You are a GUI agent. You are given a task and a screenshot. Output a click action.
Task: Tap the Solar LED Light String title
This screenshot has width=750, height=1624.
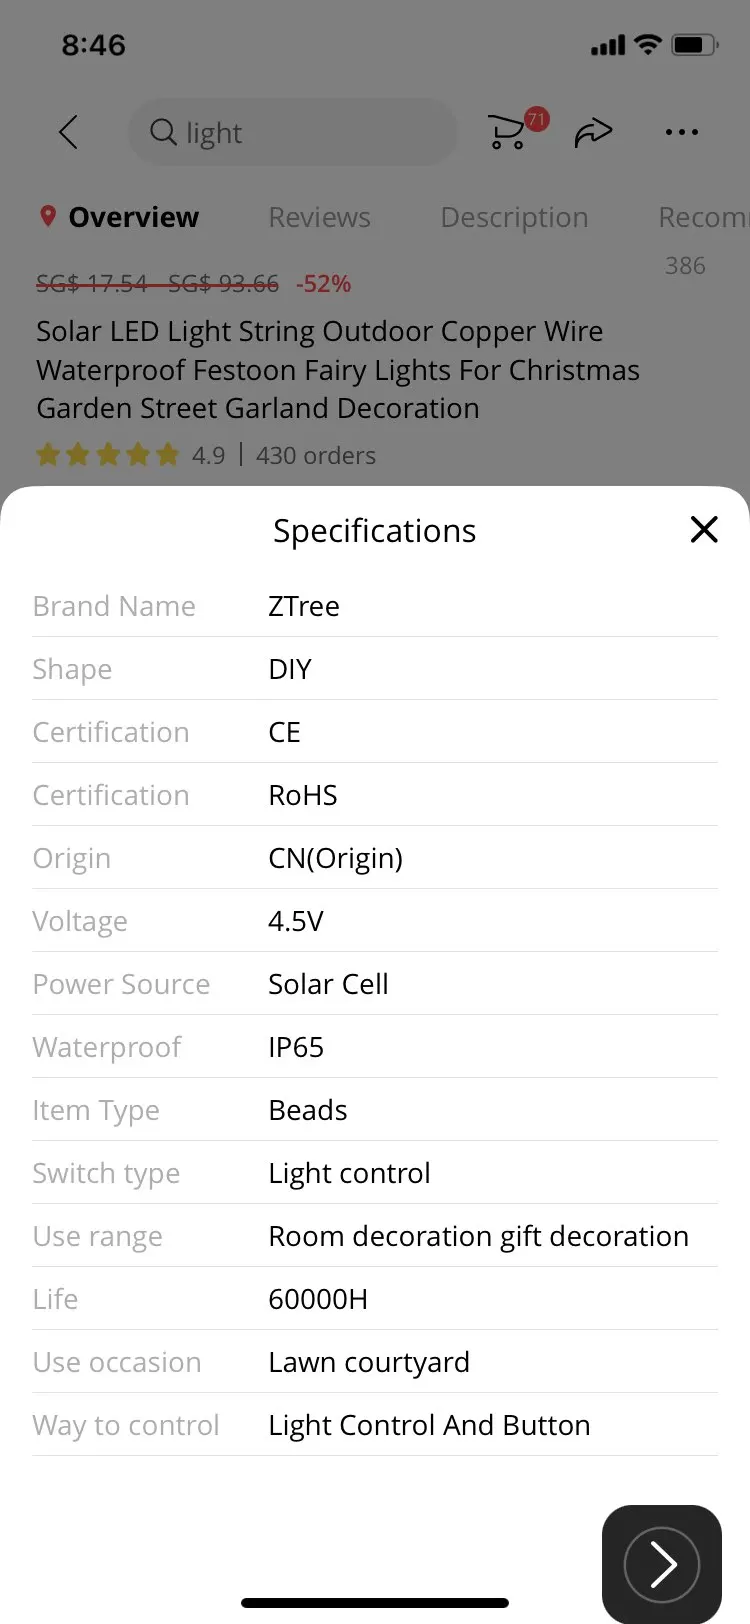tap(338, 370)
